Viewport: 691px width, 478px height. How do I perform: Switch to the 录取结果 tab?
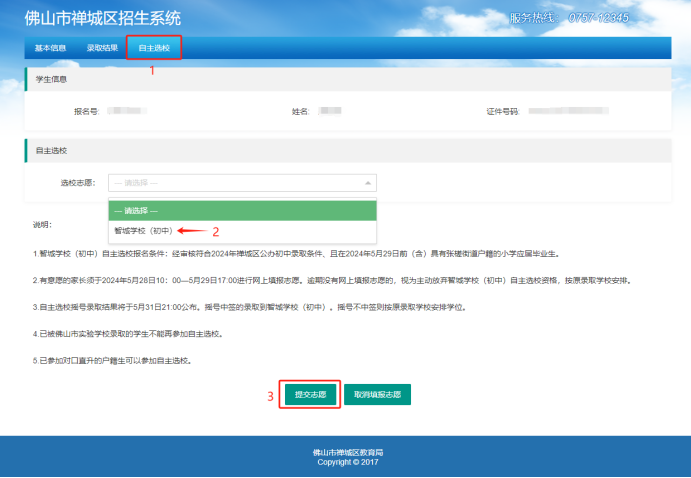(101, 47)
